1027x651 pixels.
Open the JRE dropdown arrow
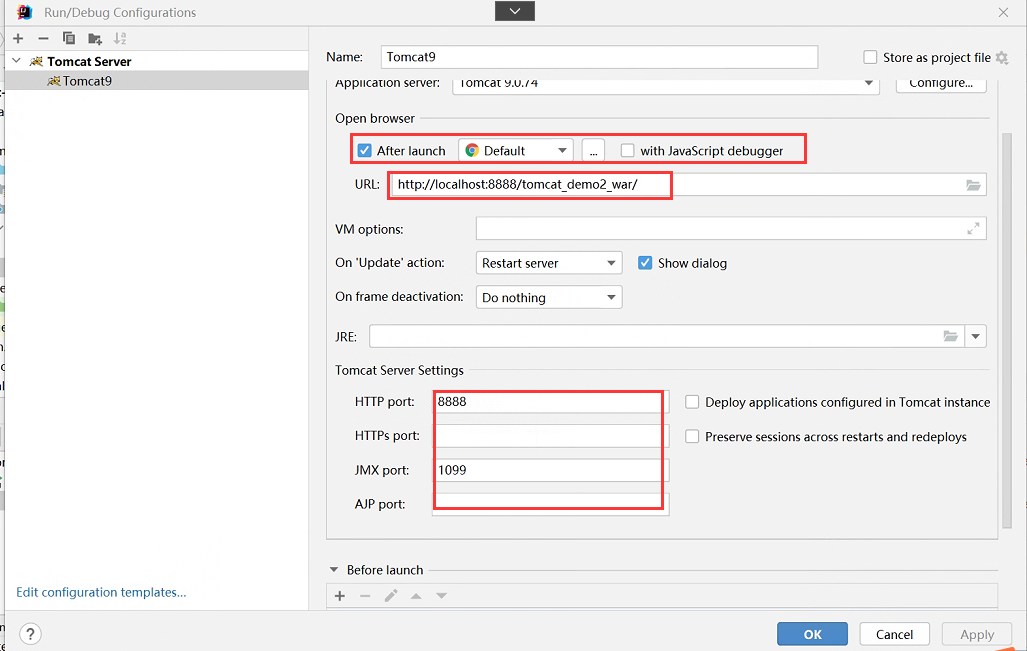(x=975, y=336)
